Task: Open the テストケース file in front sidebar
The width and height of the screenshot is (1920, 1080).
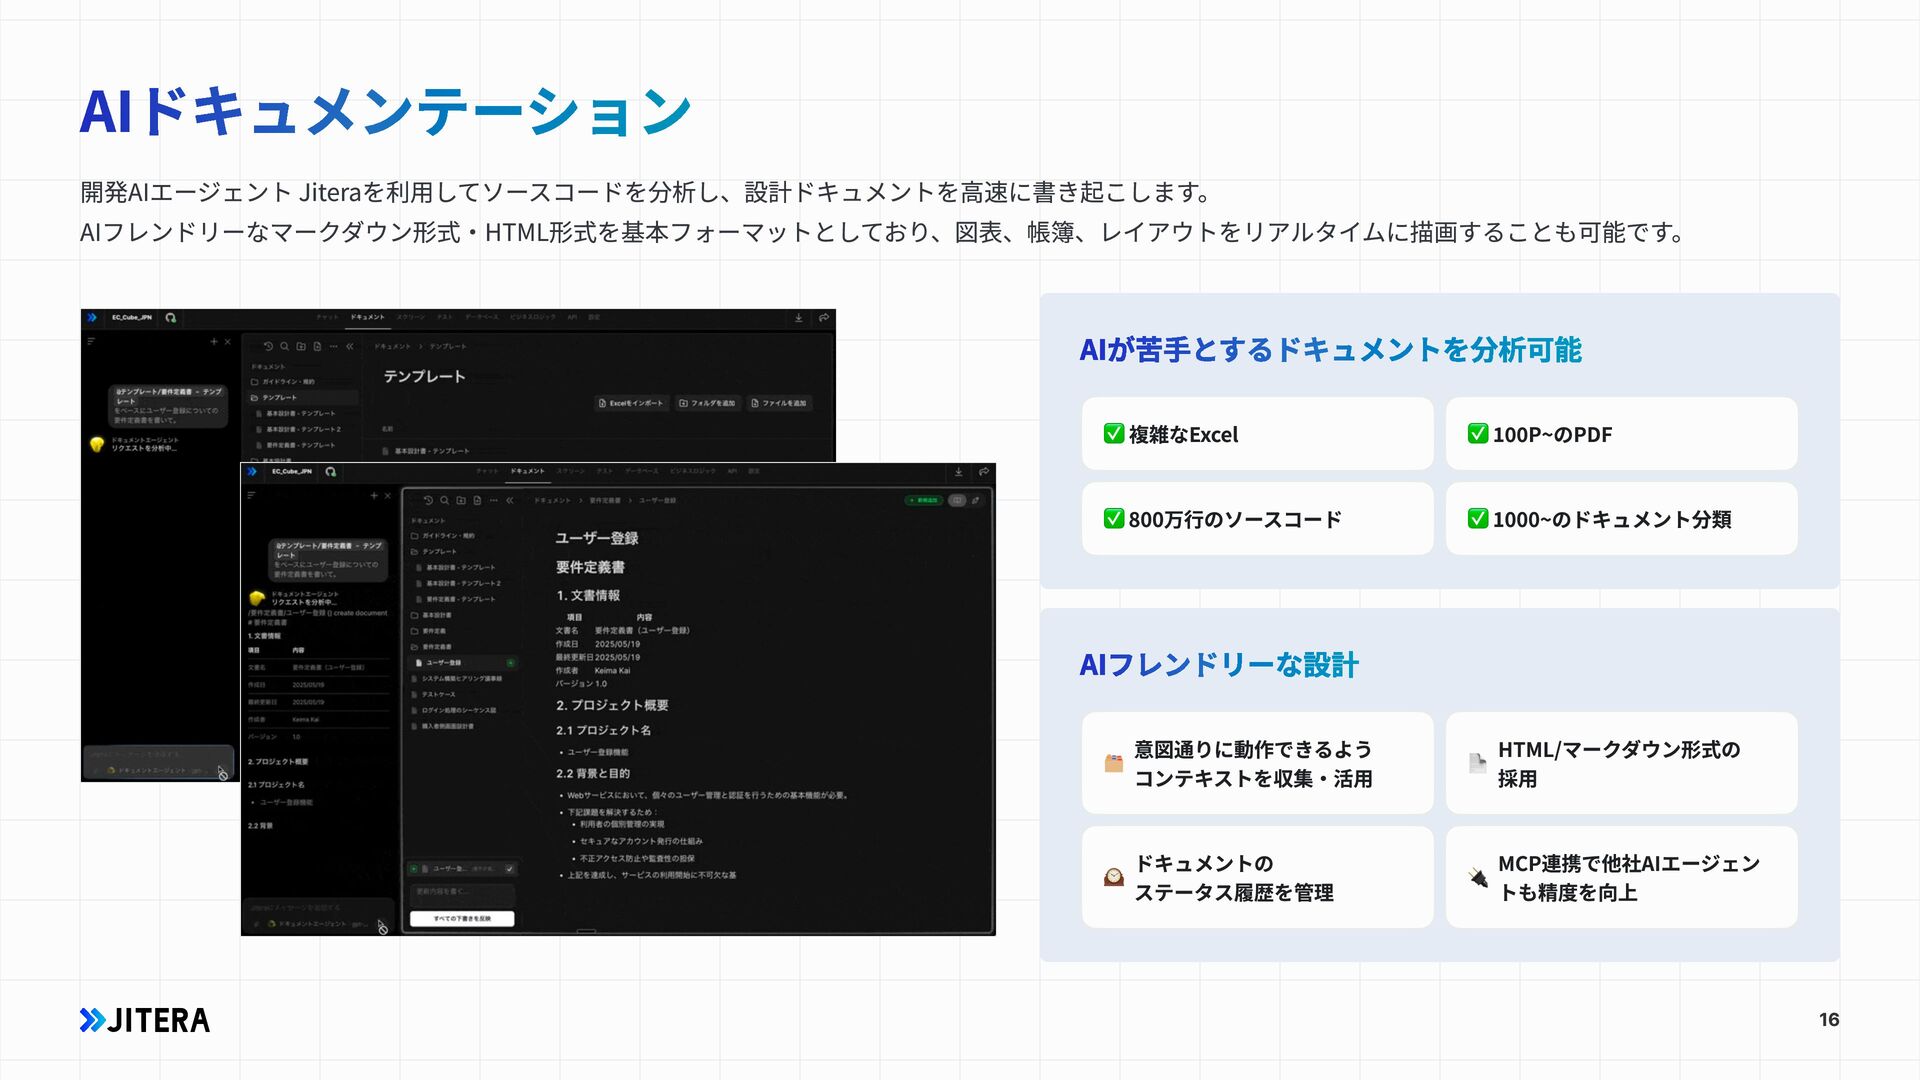Action: coord(433,695)
